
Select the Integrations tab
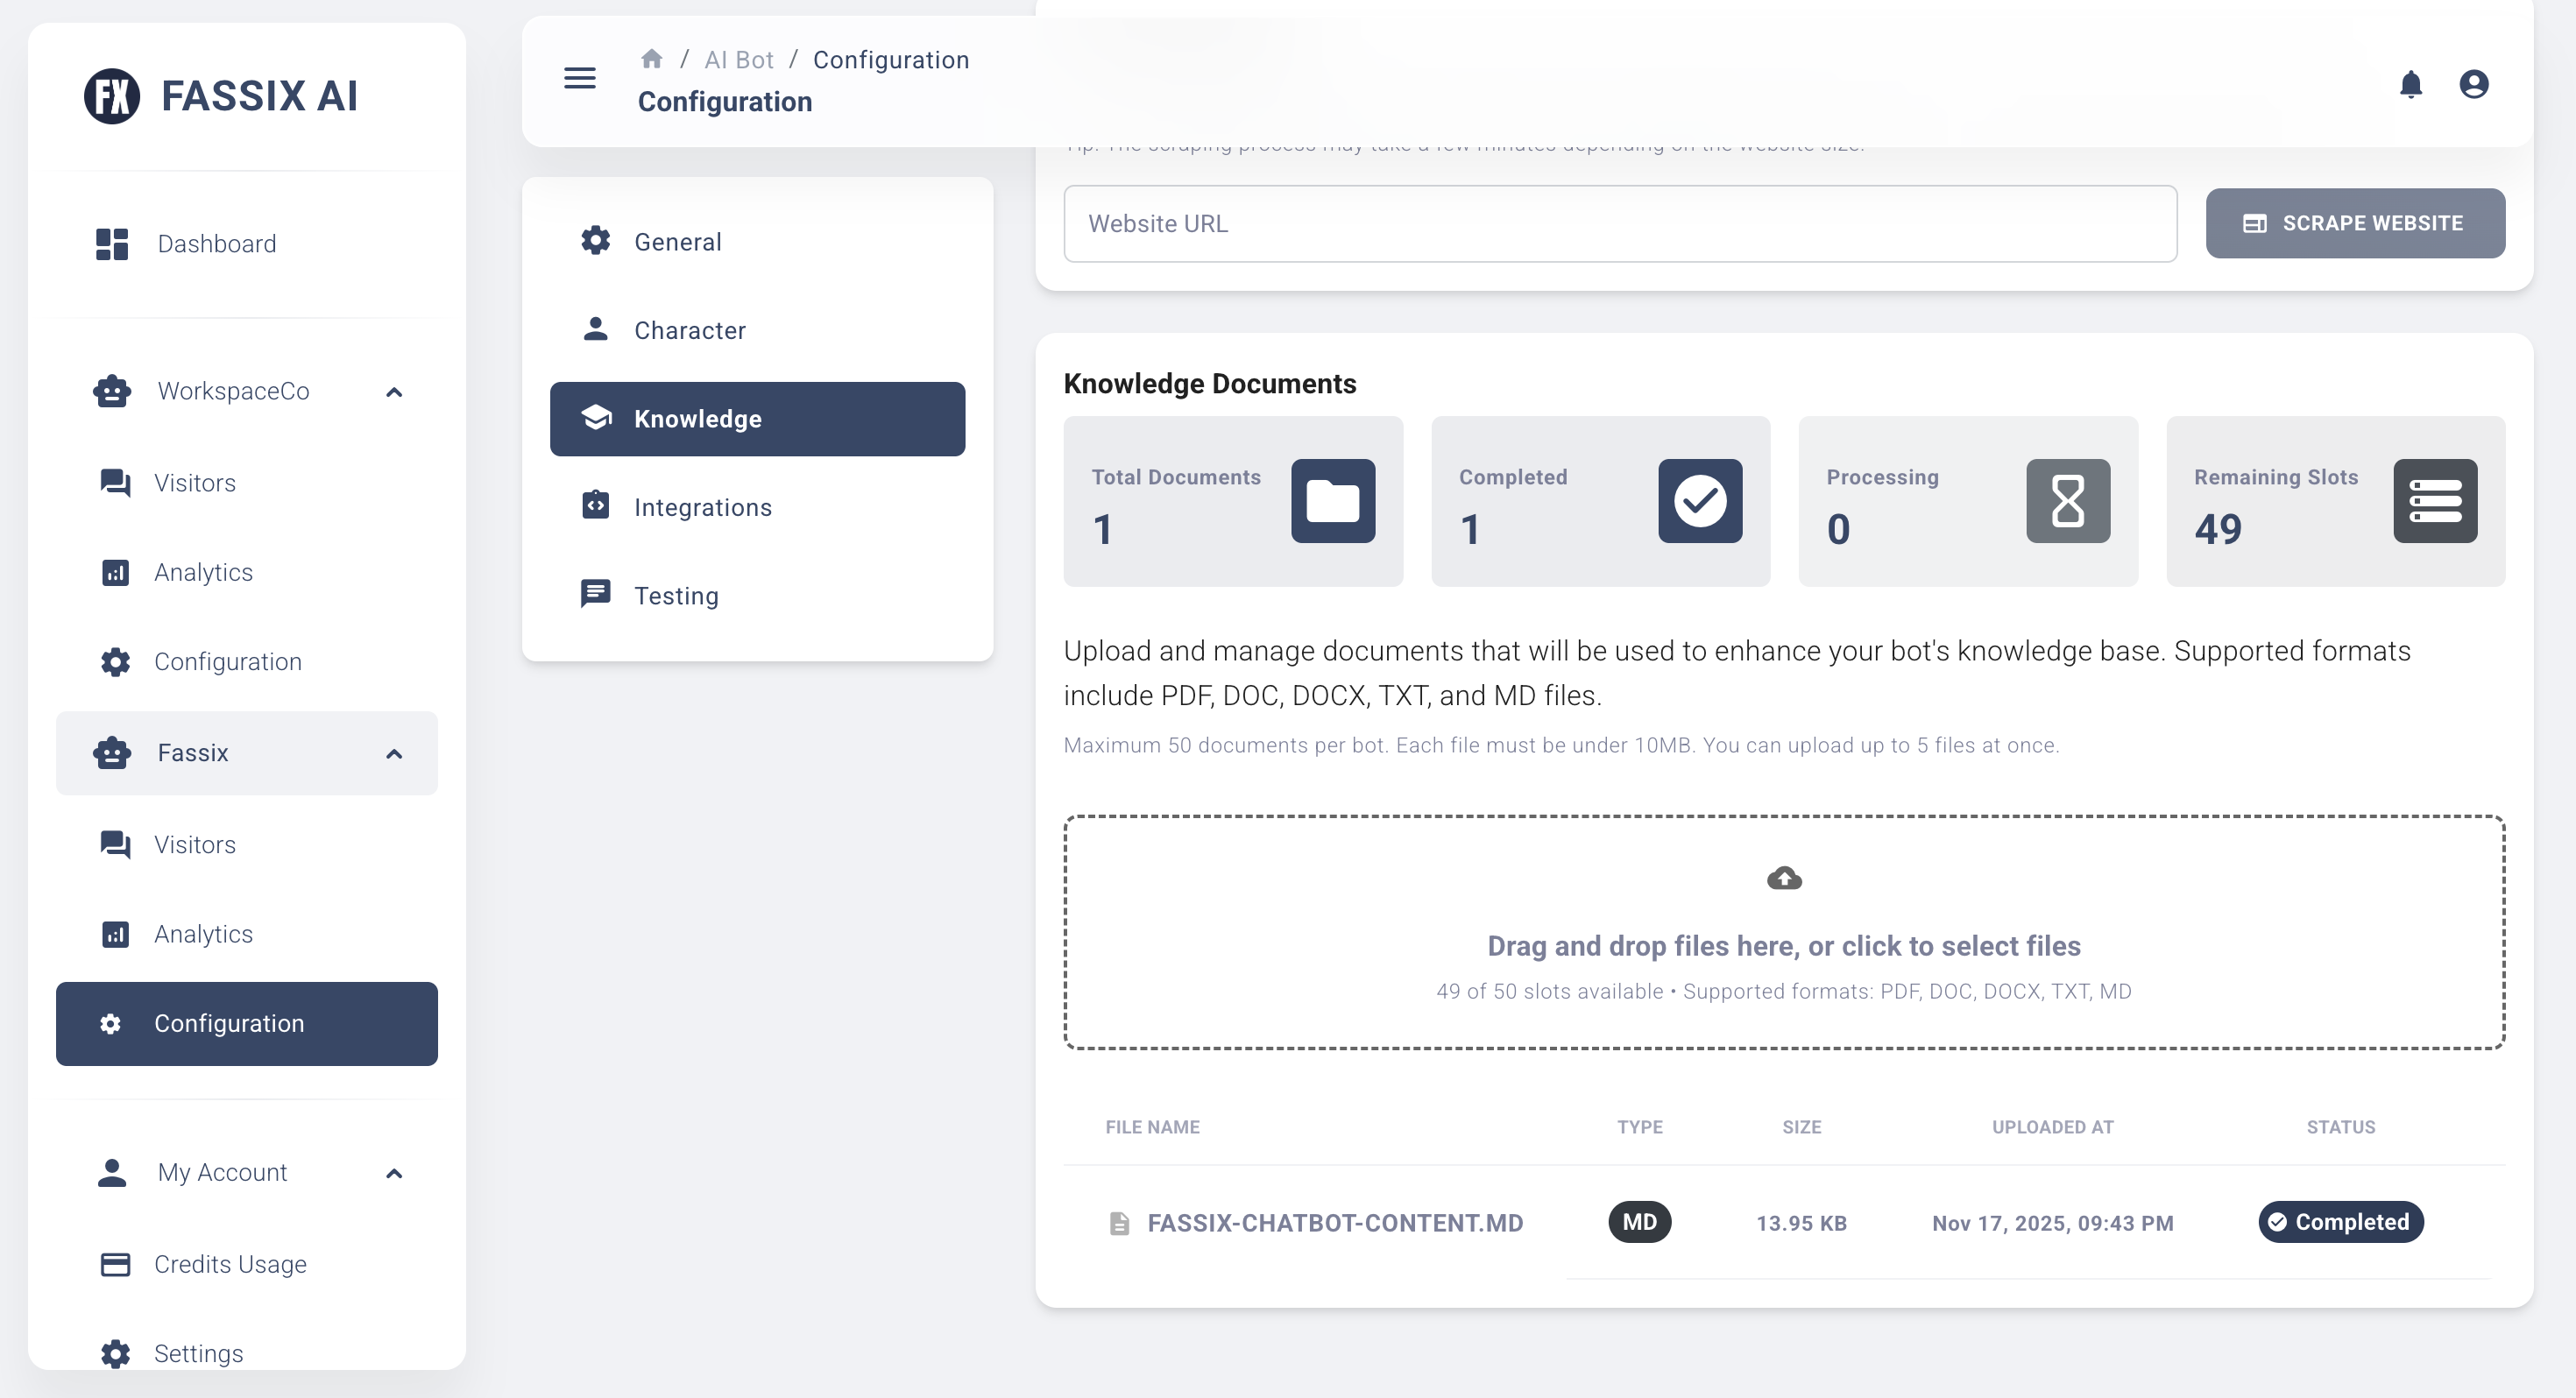(703, 507)
